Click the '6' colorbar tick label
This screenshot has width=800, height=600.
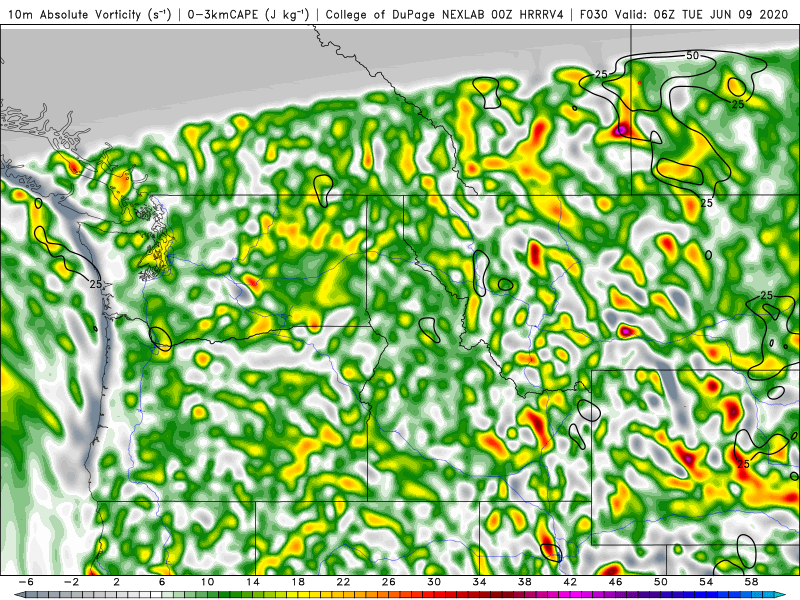[162, 582]
